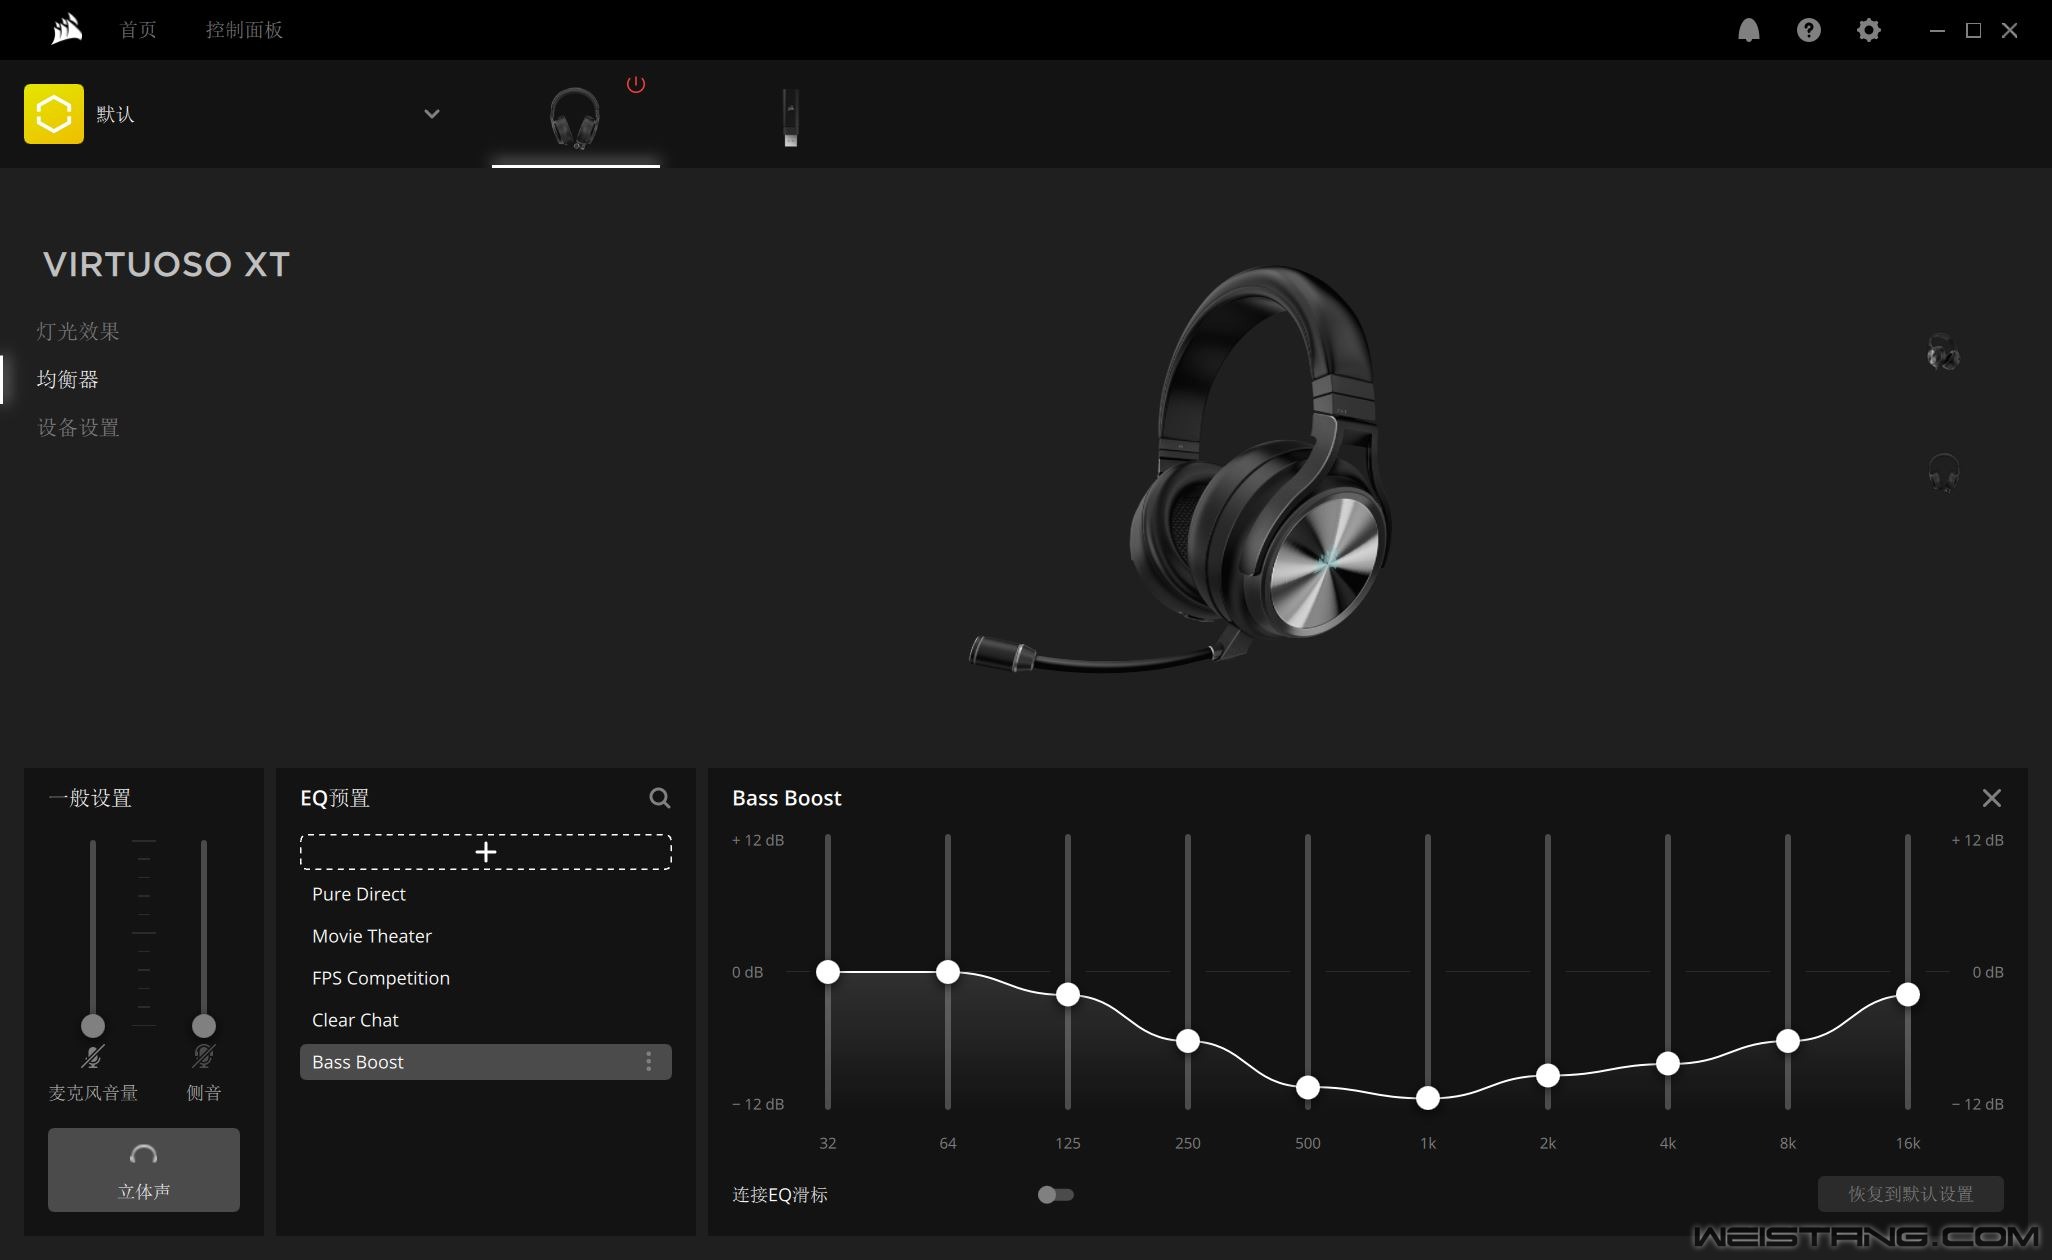
Task: Open the settings gear icon
Action: pyautogui.click(x=1868, y=30)
